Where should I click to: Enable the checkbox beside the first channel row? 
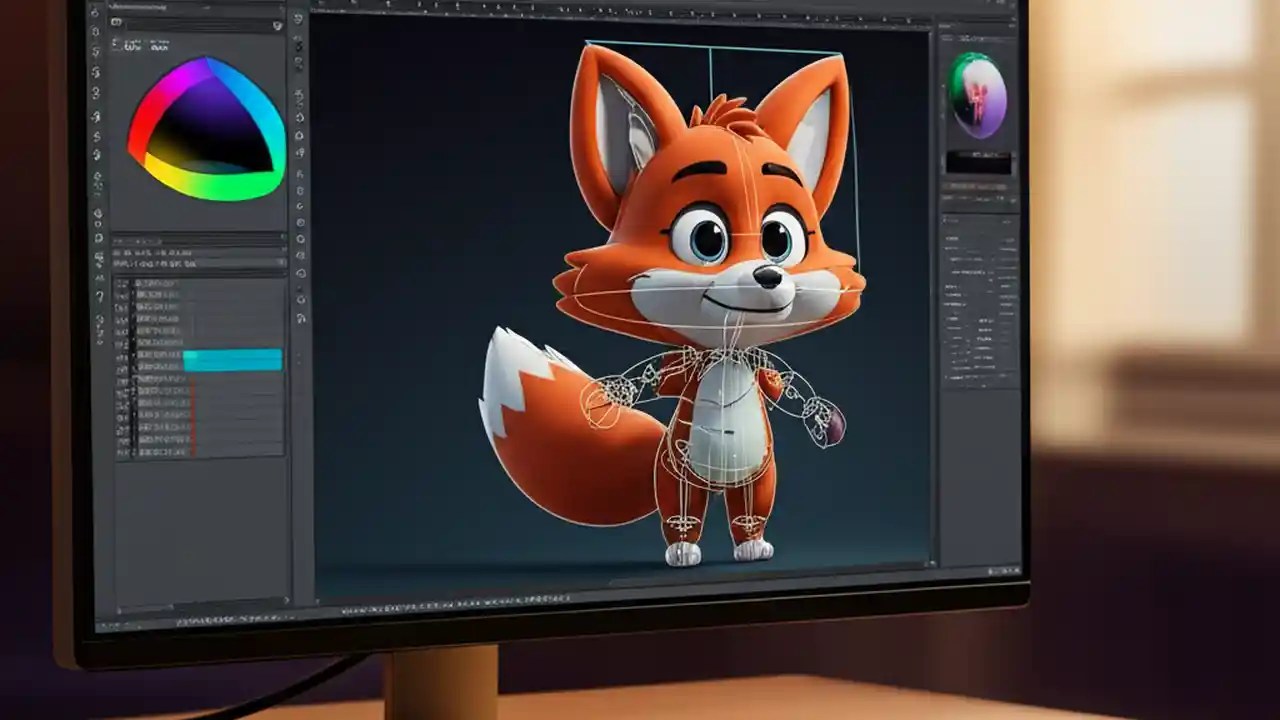pyautogui.click(x=122, y=285)
